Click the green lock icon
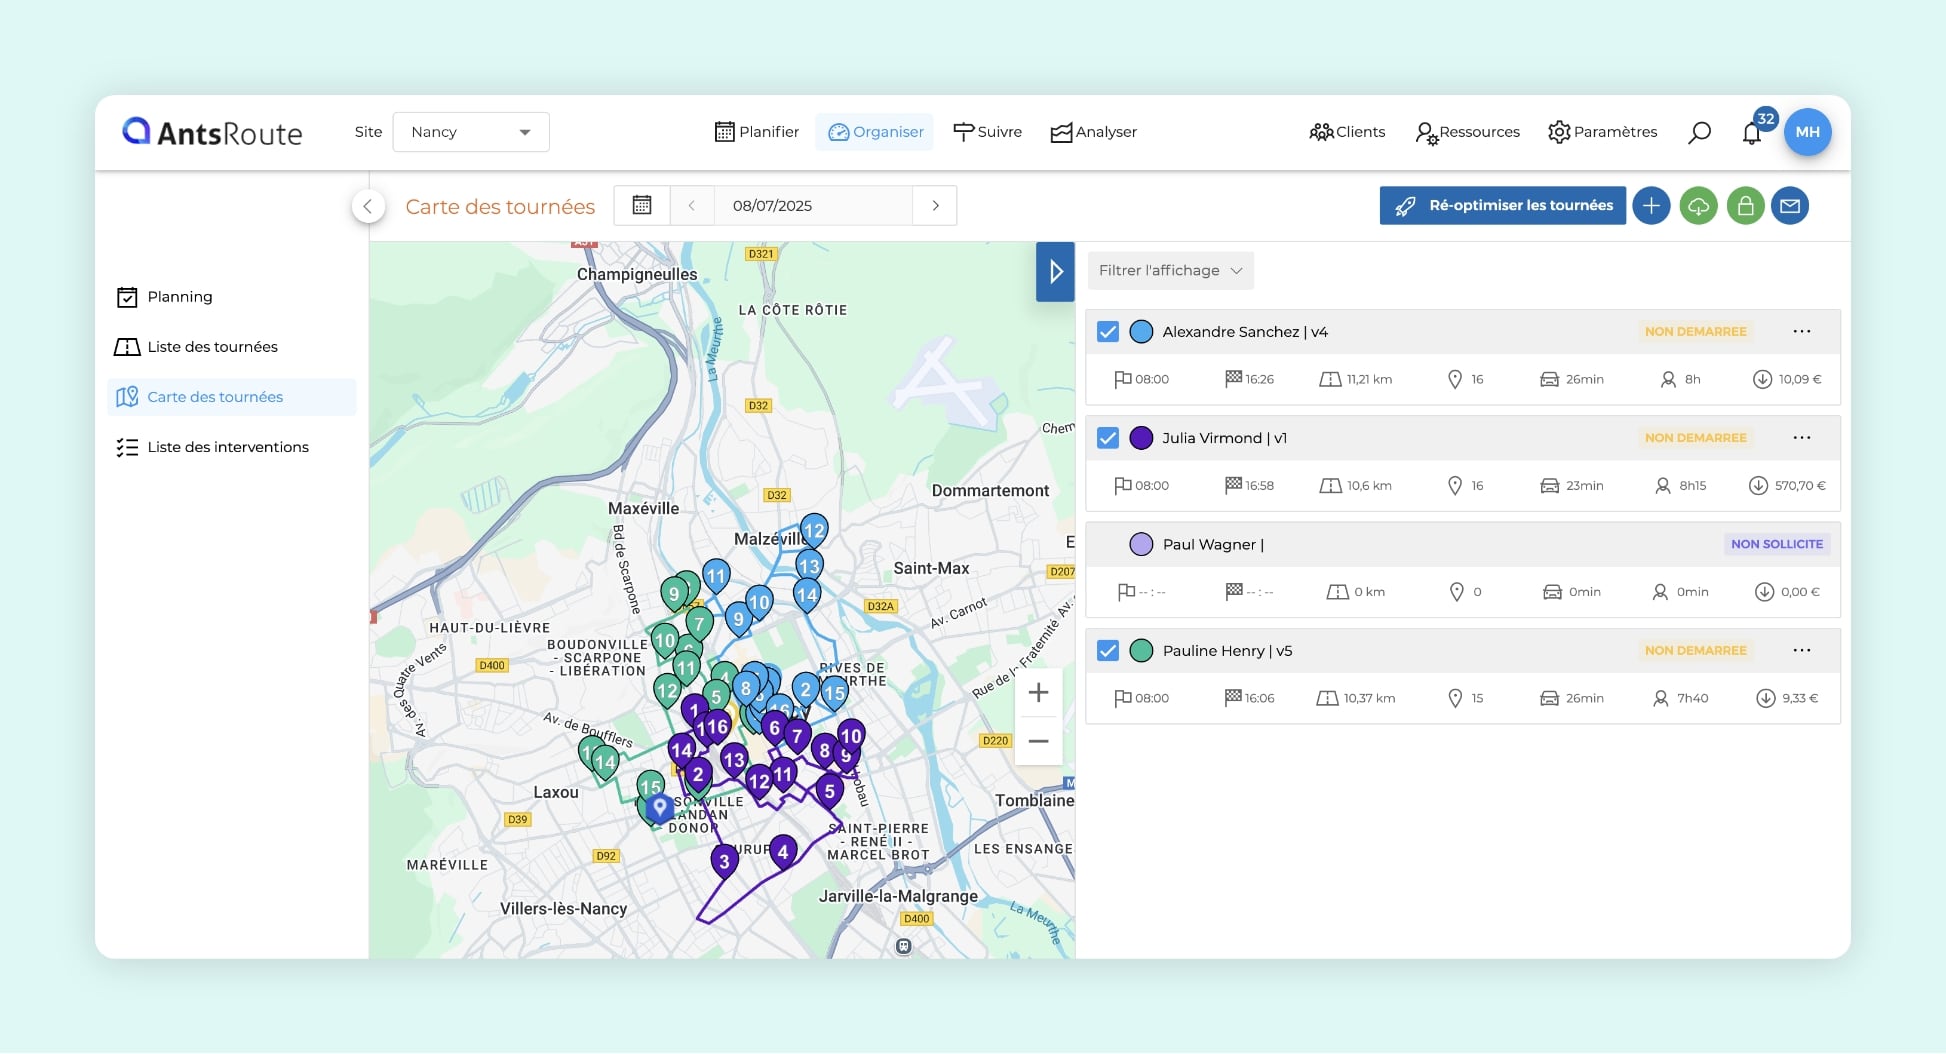Image resolution: width=1946 pixels, height=1054 pixels. click(1745, 206)
